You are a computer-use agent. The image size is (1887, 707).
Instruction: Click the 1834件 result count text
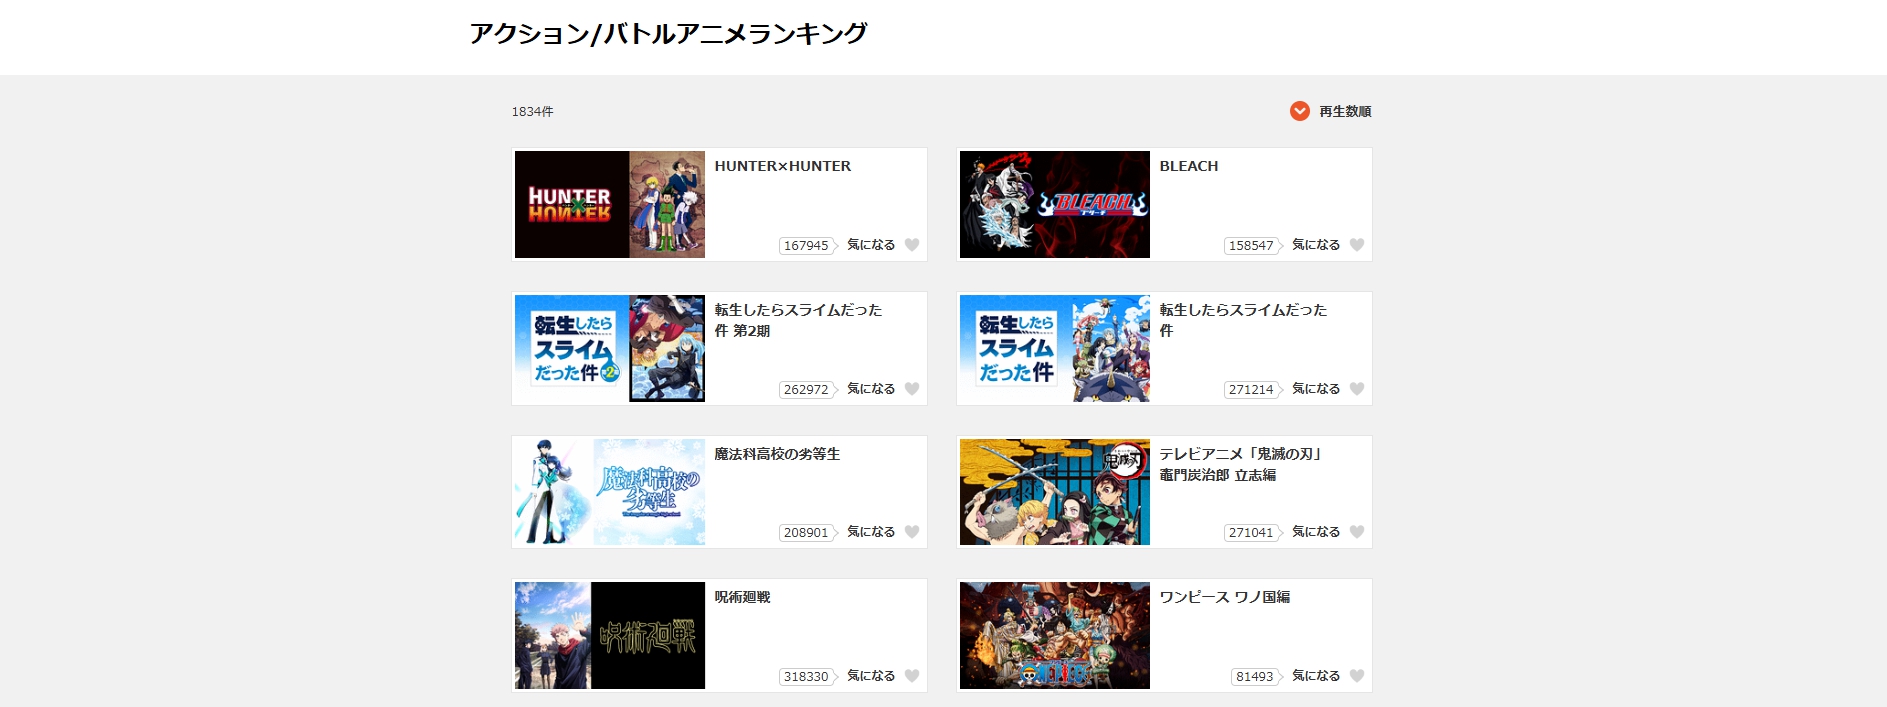point(533,112)
